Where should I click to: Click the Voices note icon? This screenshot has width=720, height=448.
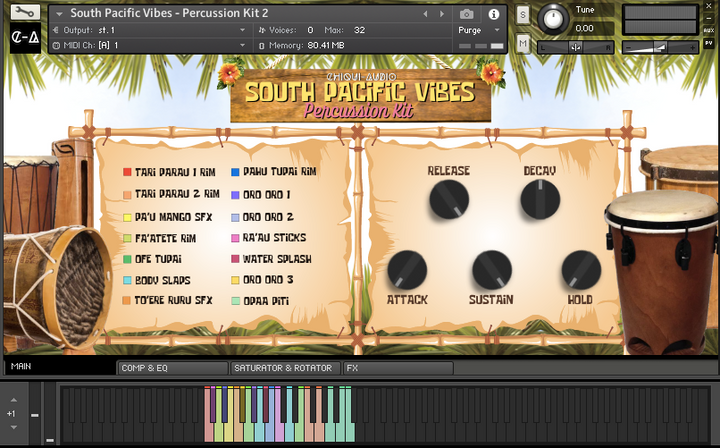[x=262, y=30]
